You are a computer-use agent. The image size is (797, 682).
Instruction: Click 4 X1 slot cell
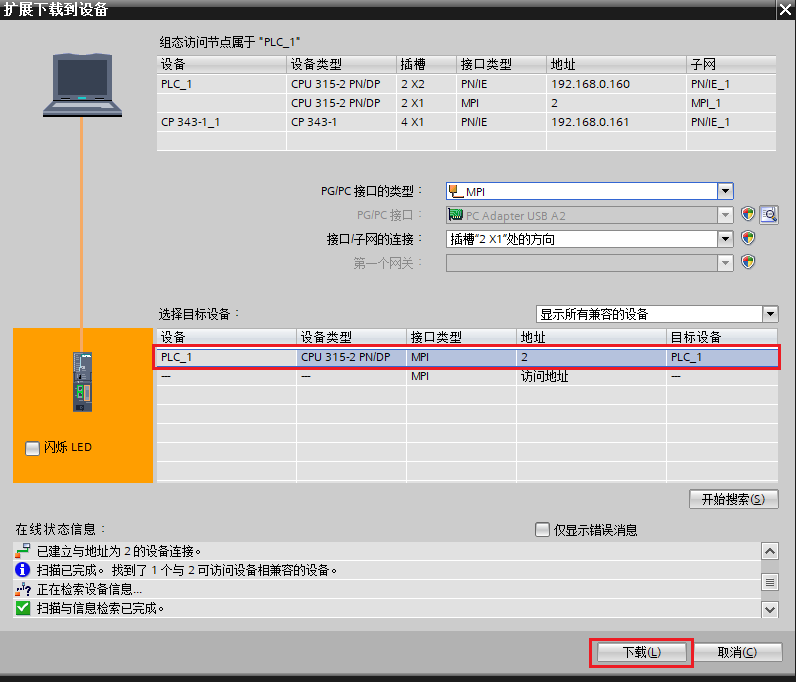[426, 122]
